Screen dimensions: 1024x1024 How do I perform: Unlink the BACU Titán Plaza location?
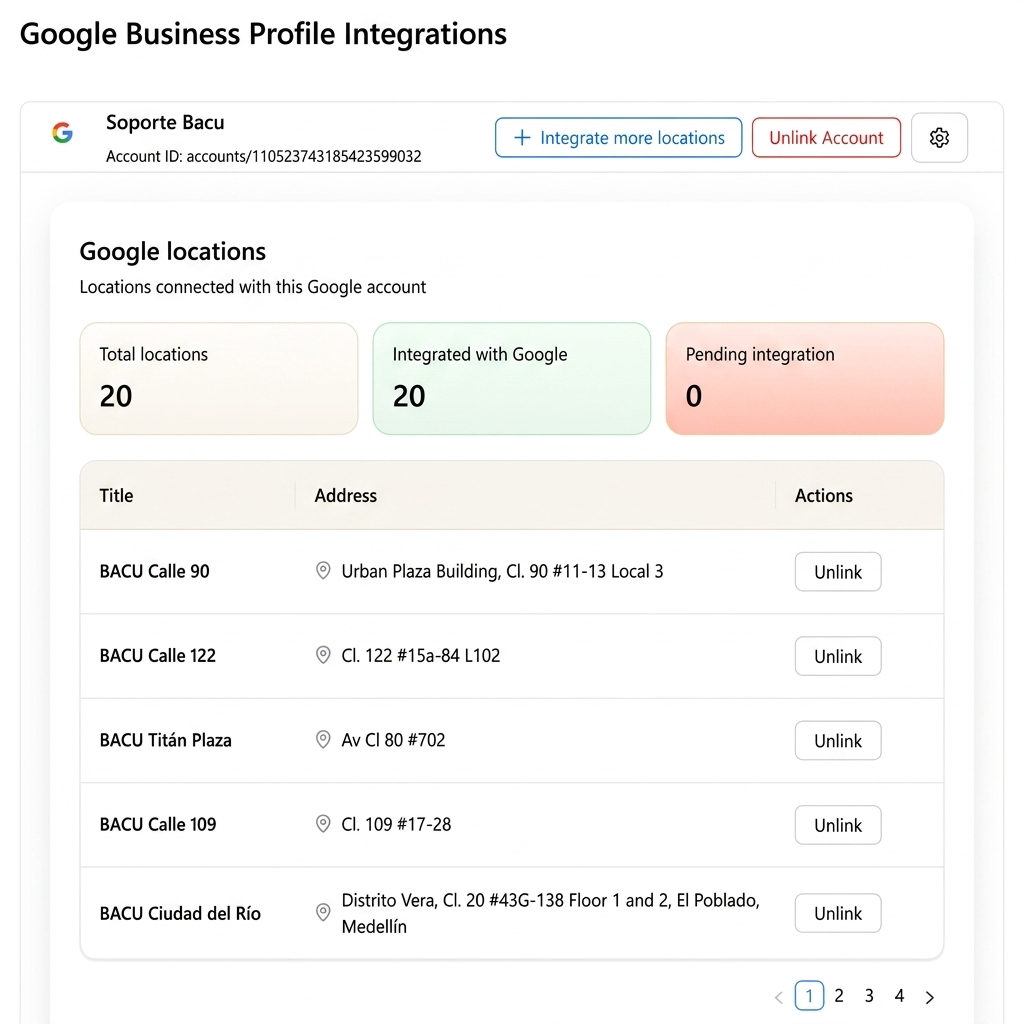[x=838, y=741]
